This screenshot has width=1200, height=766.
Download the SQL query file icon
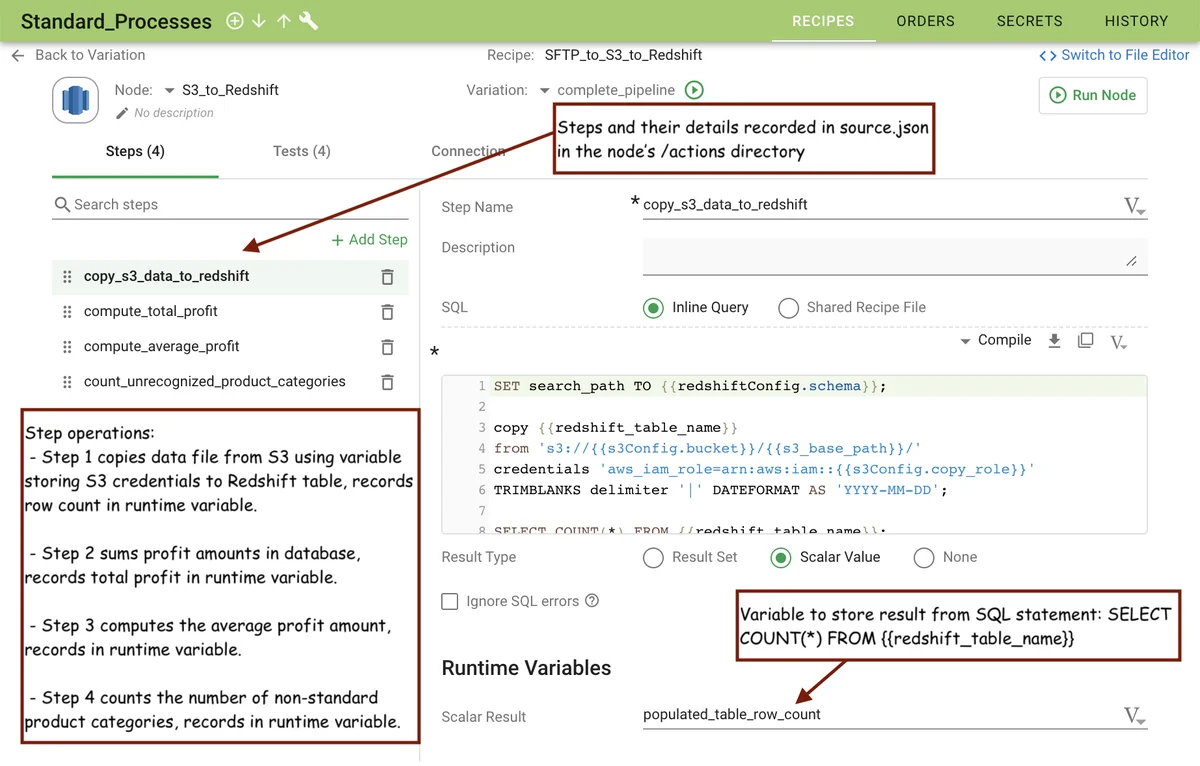(1054, 341)
